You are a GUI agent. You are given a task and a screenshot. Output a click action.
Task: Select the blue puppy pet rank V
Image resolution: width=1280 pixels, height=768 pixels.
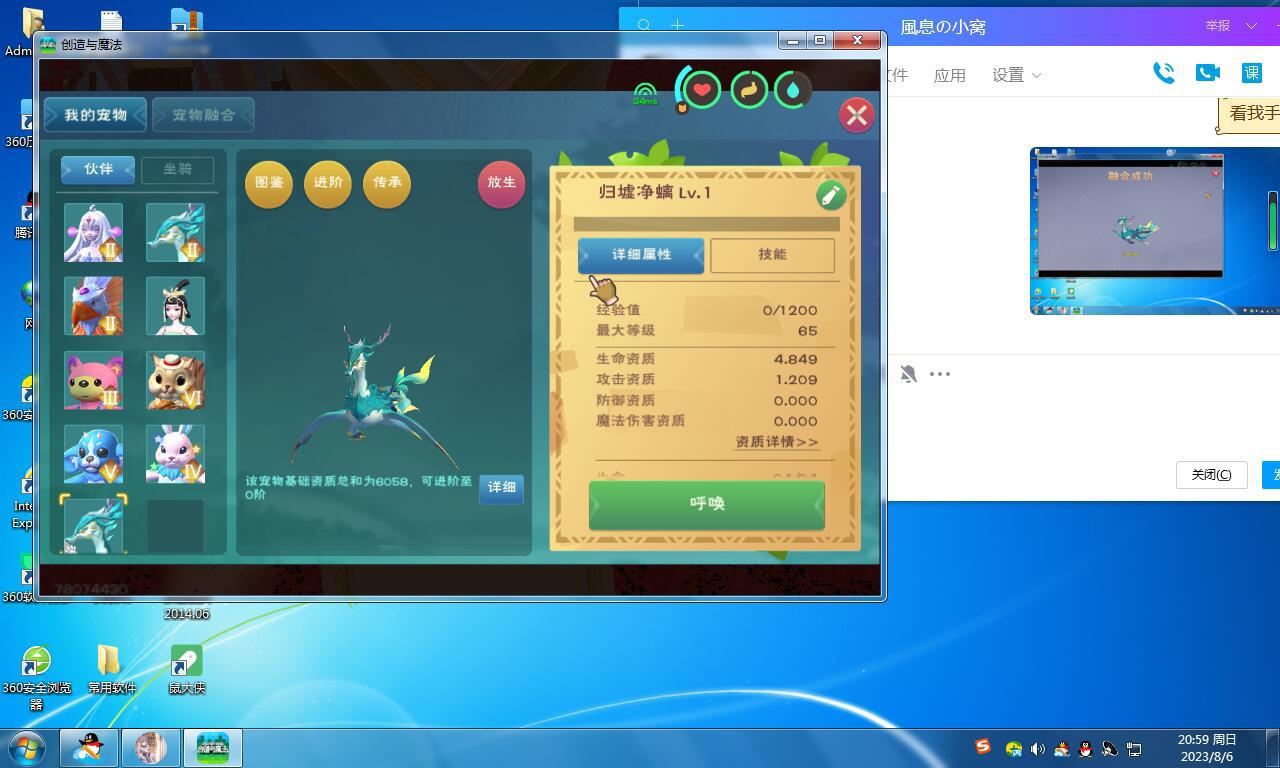(x=94, y=454)
